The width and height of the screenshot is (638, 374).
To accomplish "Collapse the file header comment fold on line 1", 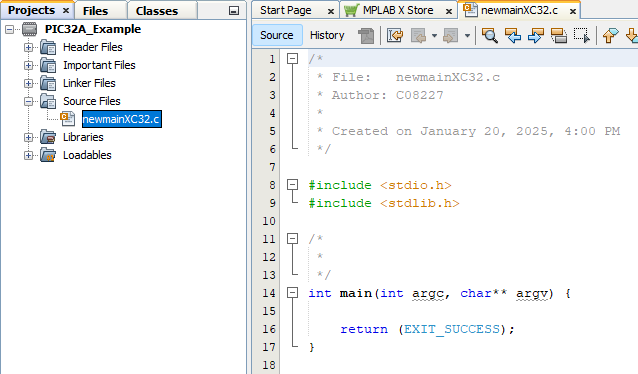I will pos(292,59).
